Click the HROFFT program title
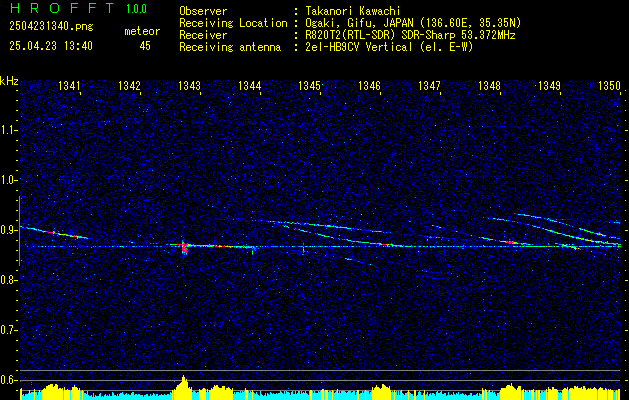The height and width of the screenshot is (400, 629). 62,8
